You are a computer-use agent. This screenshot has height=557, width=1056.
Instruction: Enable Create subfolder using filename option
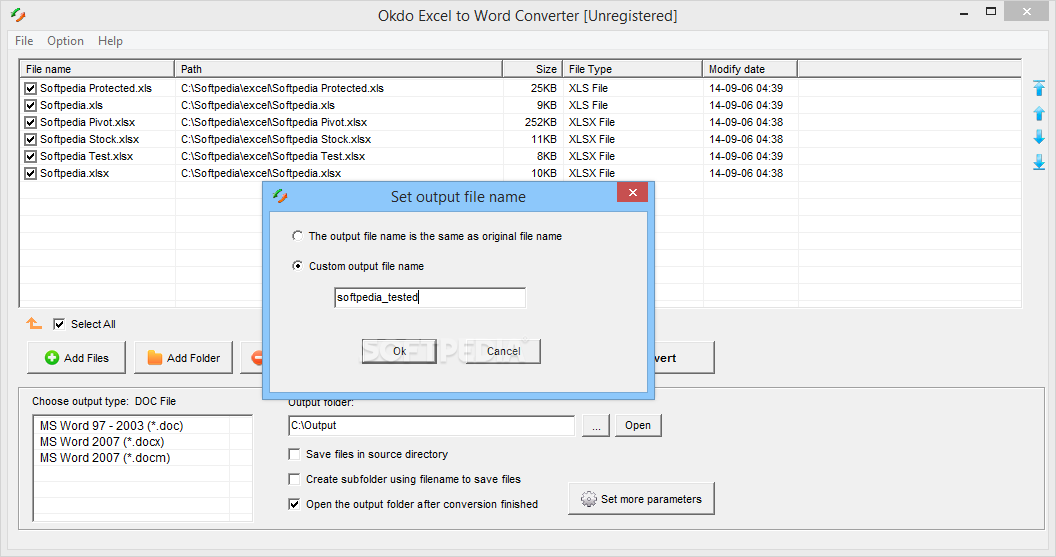(294, 479)
